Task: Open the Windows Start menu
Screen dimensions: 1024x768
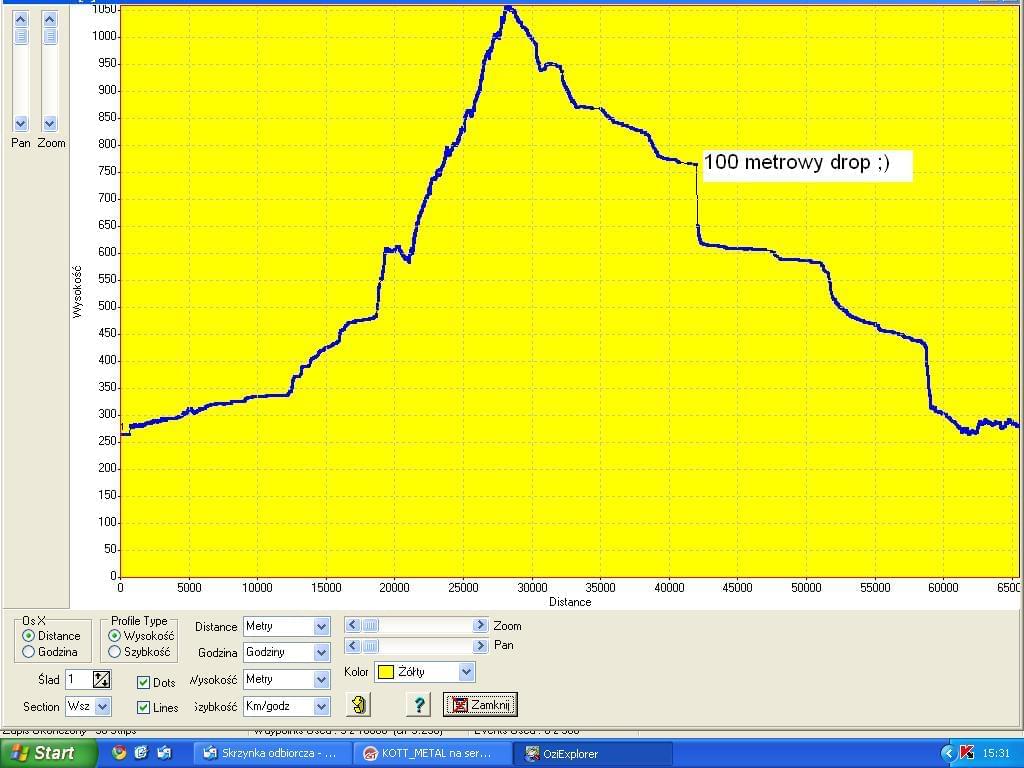Action: click(42, 753)
